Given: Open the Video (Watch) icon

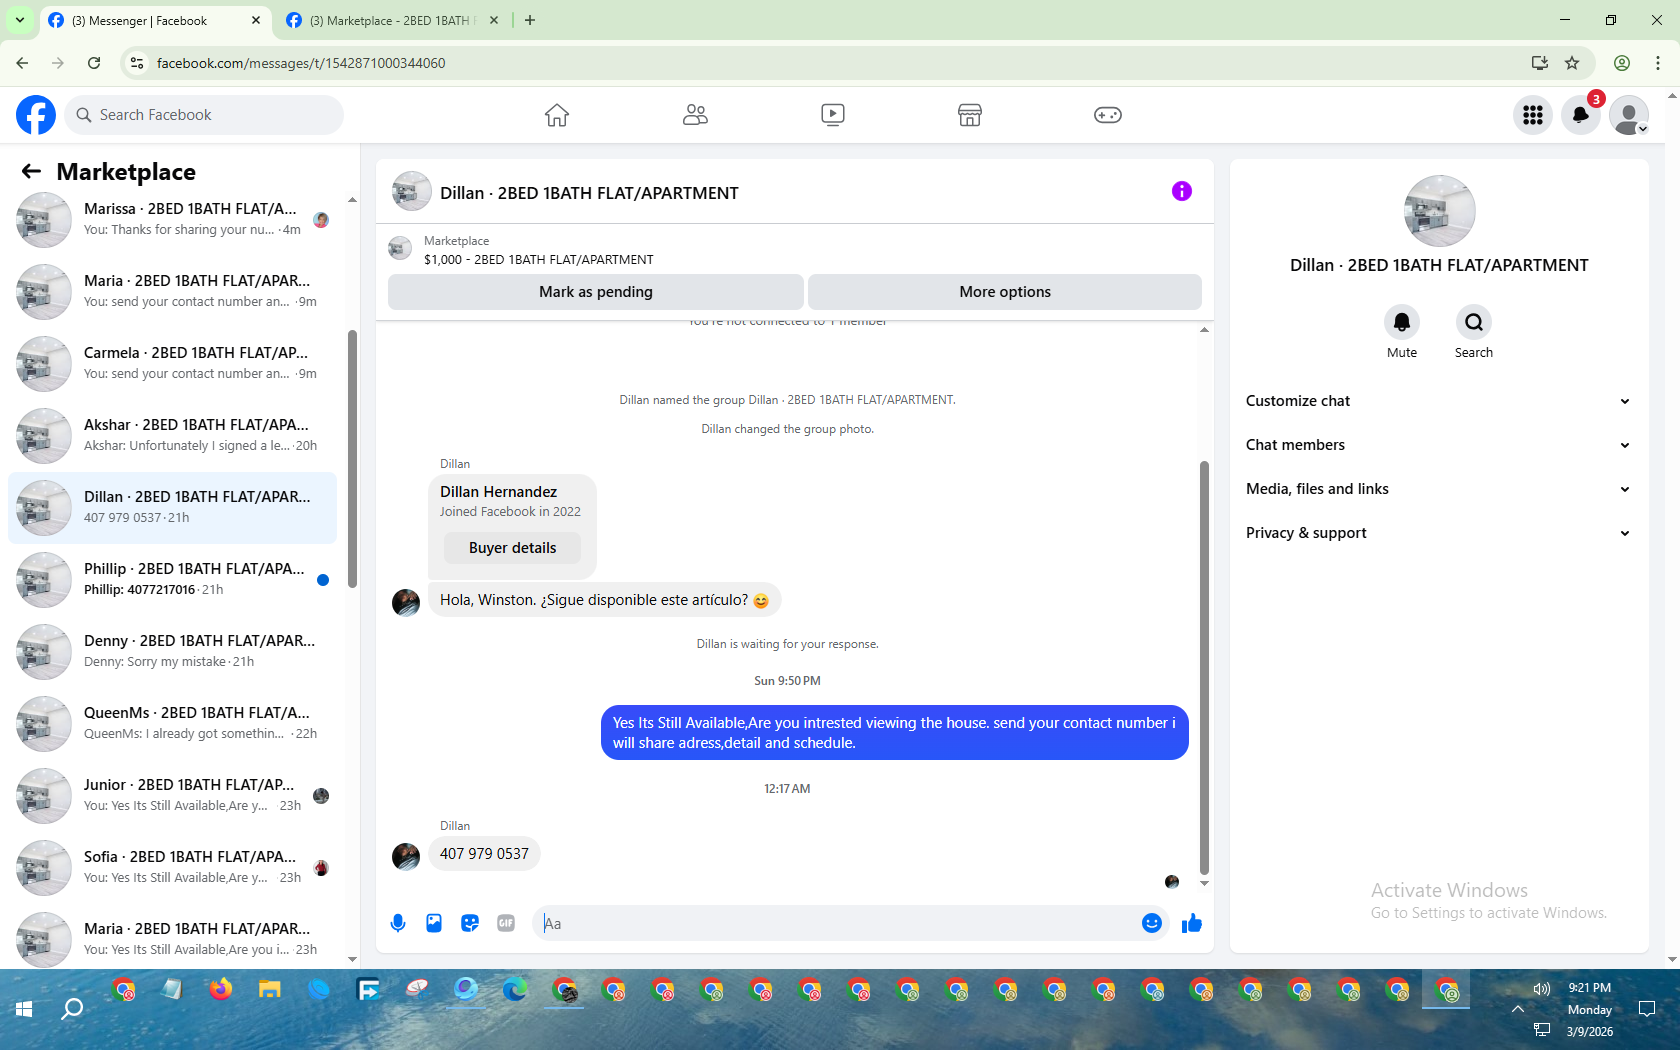Looking at the screenshot, I should [833, 115].
